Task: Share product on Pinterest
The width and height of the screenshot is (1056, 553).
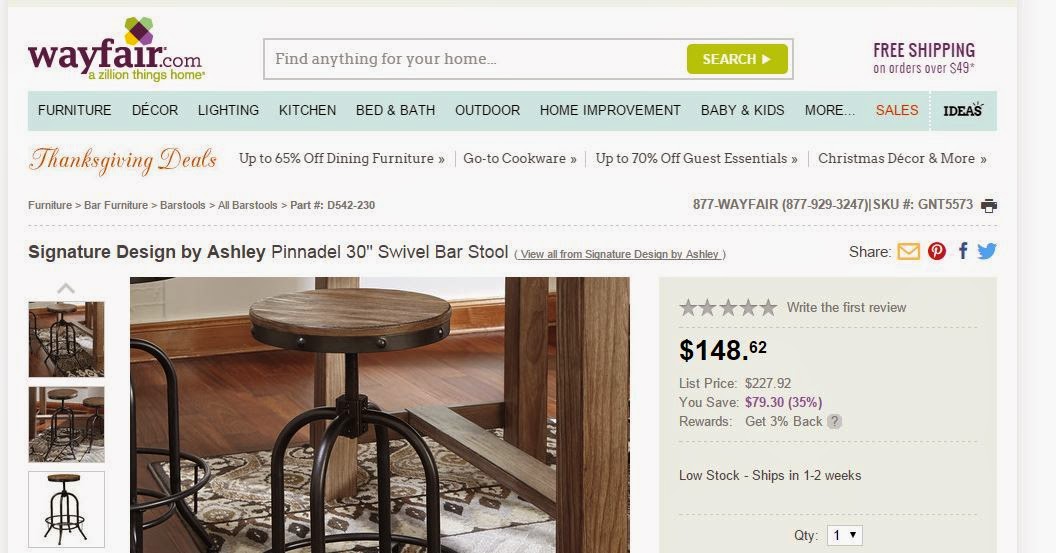Action: pos(937,251)
